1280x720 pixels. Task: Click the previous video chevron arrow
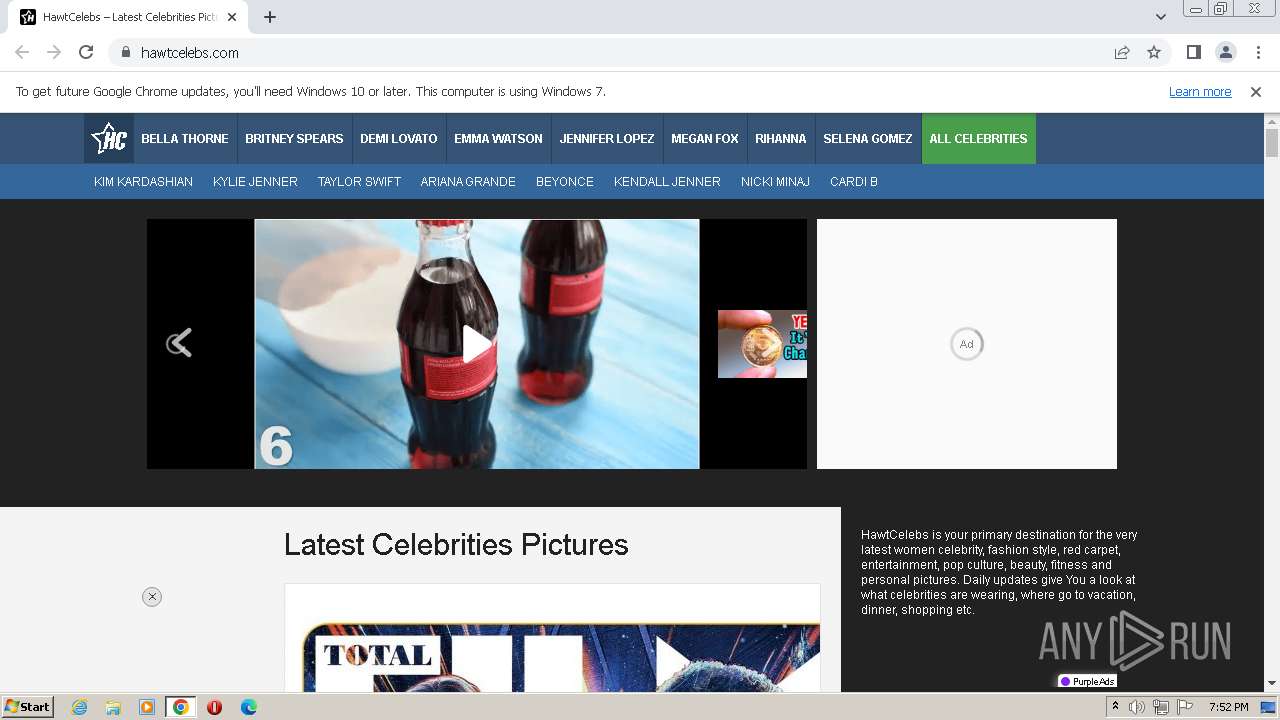pyautogui.click(x=179, y=343)
